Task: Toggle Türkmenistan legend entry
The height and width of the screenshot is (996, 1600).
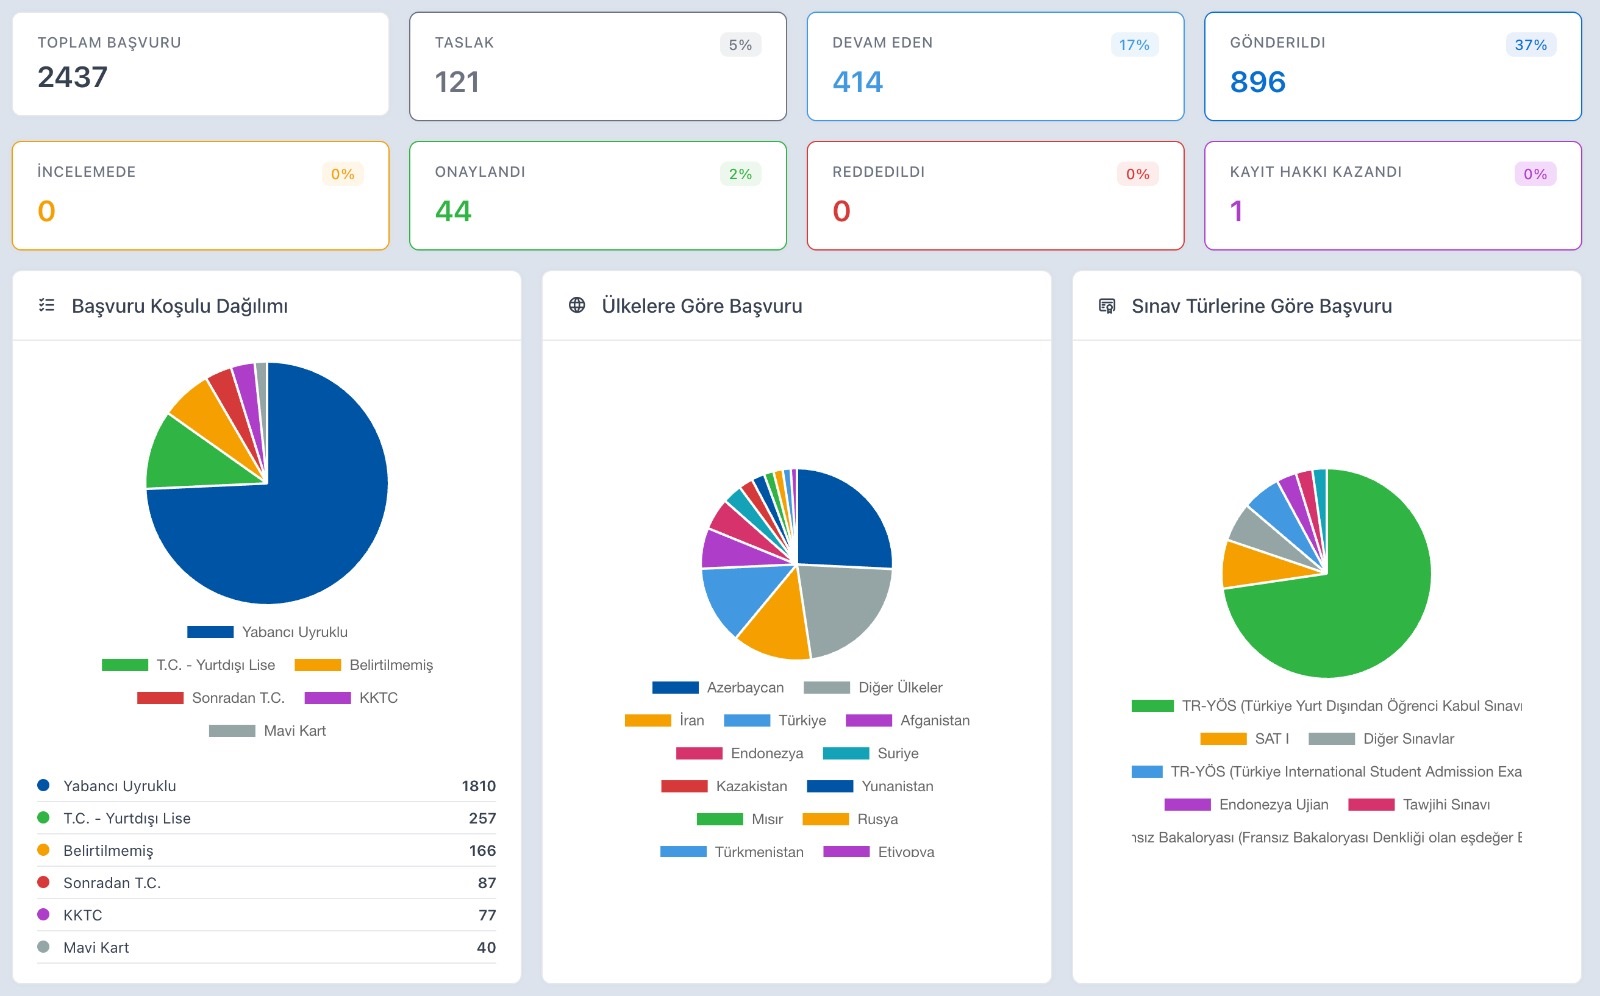Action: point(732,852)
